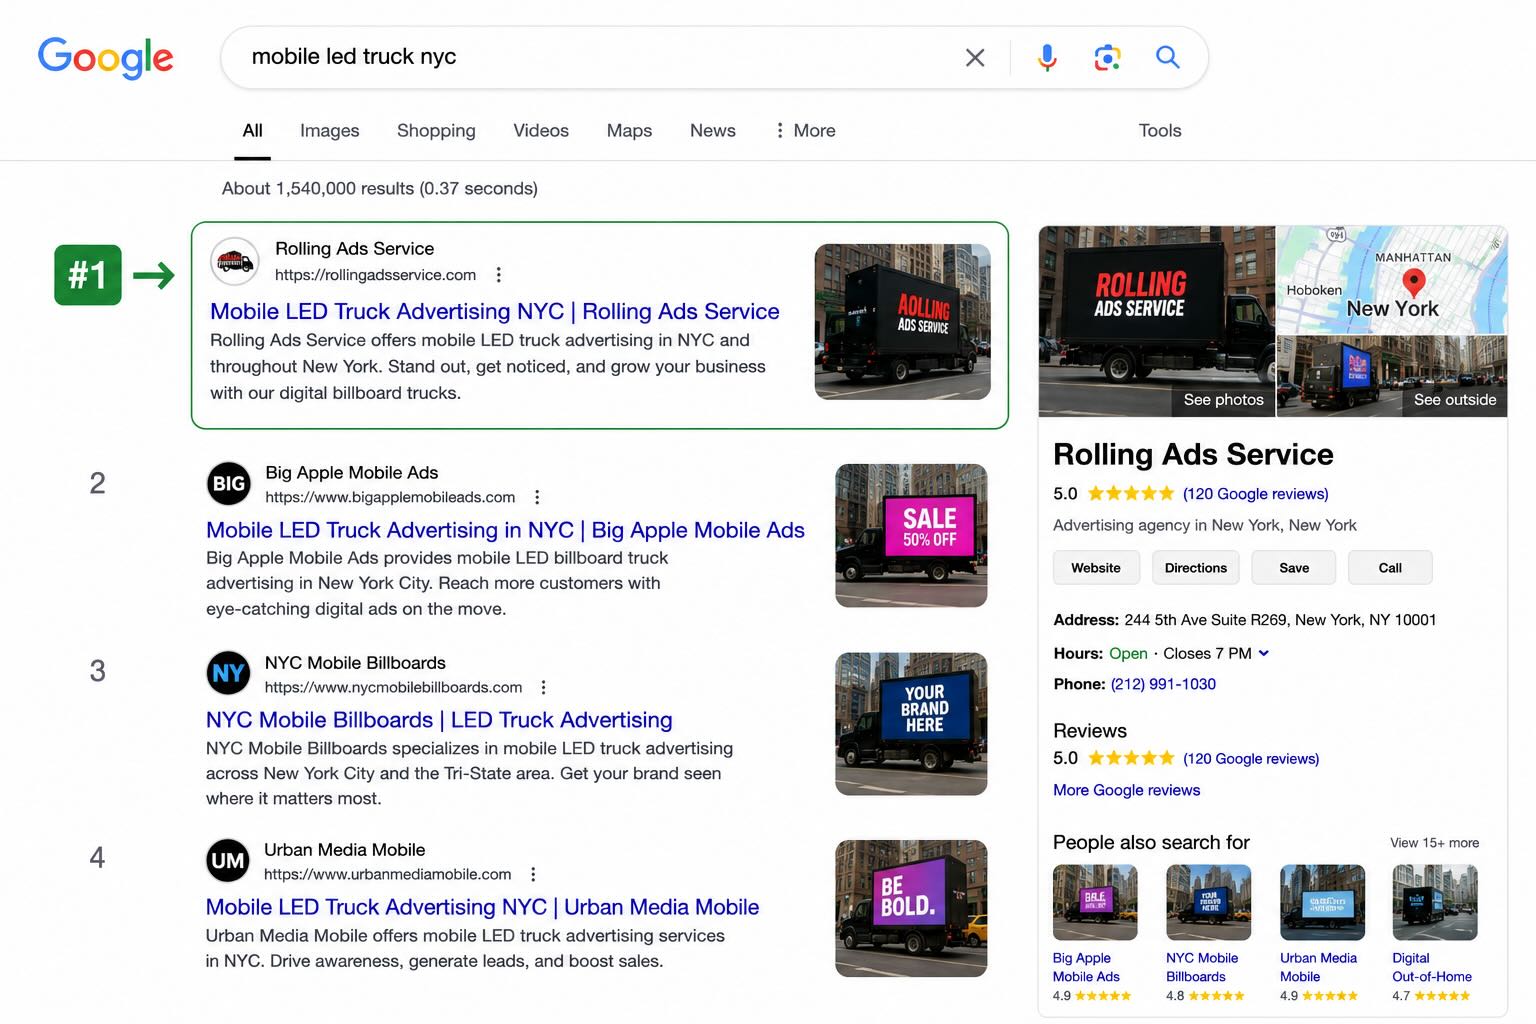Image resolution: width=1536 pixels, height=1024 pixels.
Task: Open 'Mobile LED Truck Advertising NYC | Urban Media Mobile' link
Action: point(482,907)
